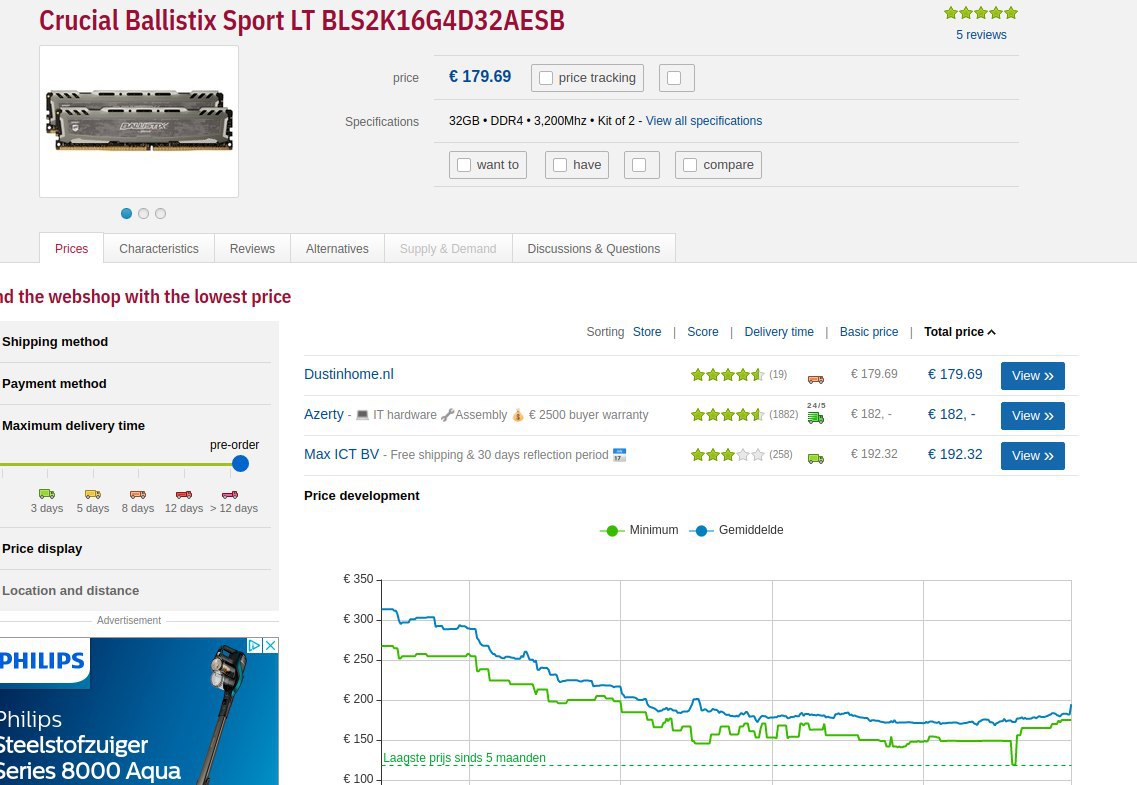Click the Max ICT BV star rating
This screenshot has width=1137, height=785.
727,454
